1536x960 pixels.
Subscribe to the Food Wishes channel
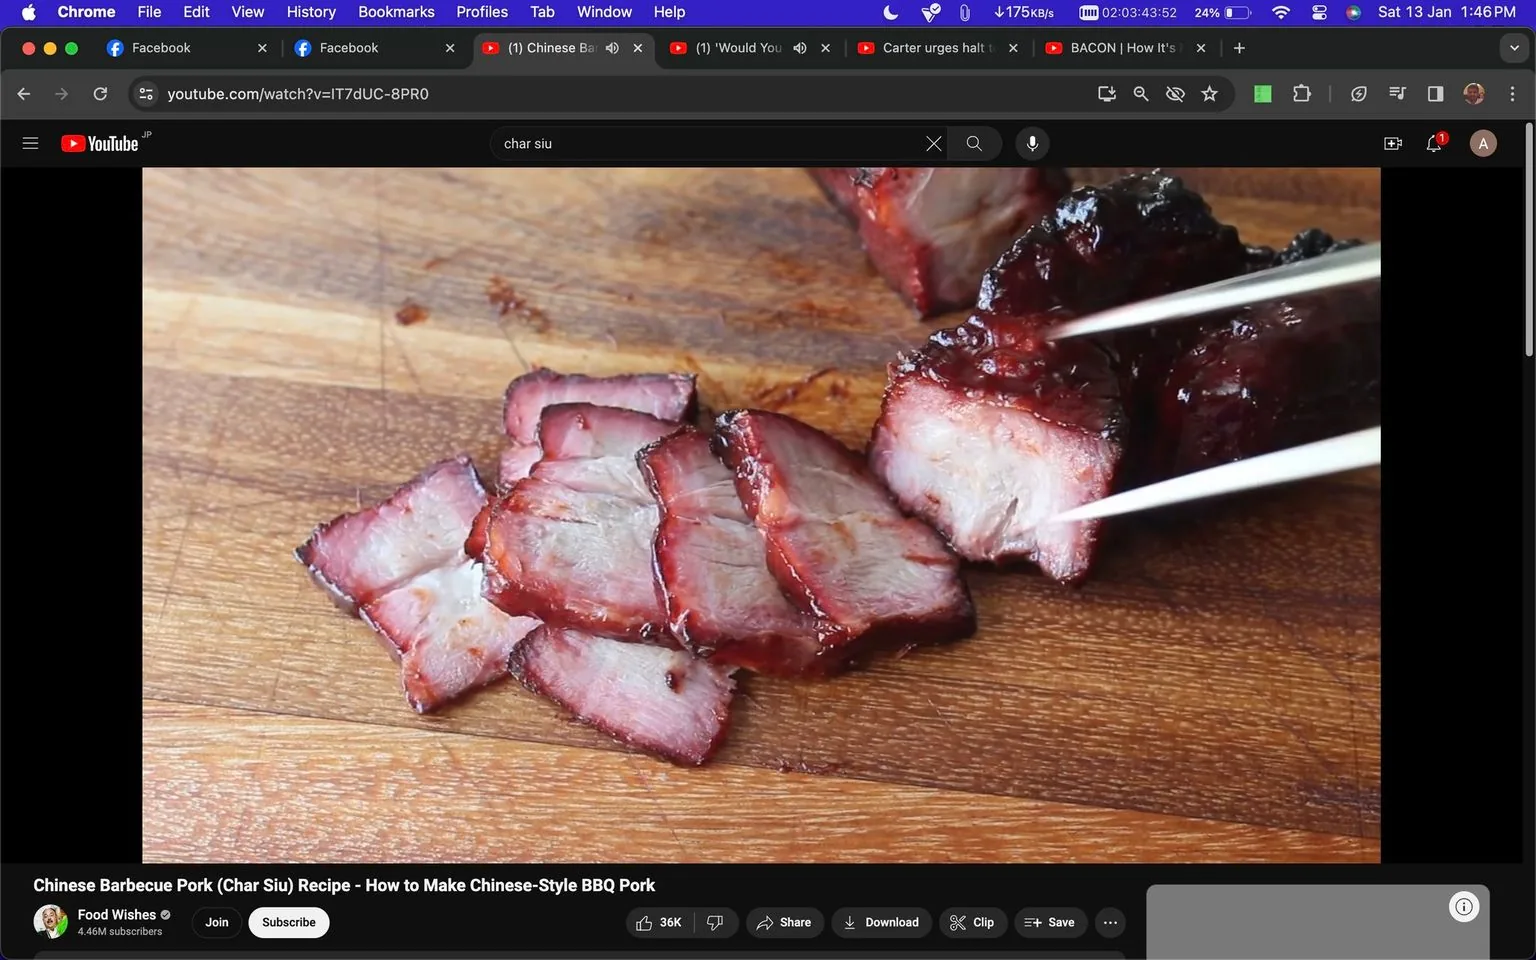pos(288,922)
